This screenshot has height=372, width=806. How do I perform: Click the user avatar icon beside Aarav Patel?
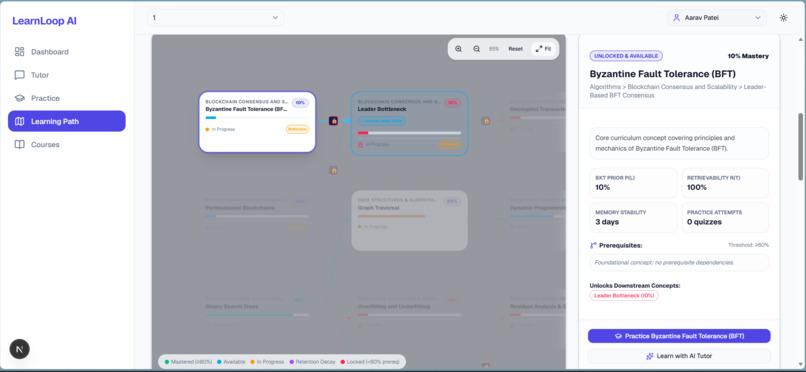676,17
